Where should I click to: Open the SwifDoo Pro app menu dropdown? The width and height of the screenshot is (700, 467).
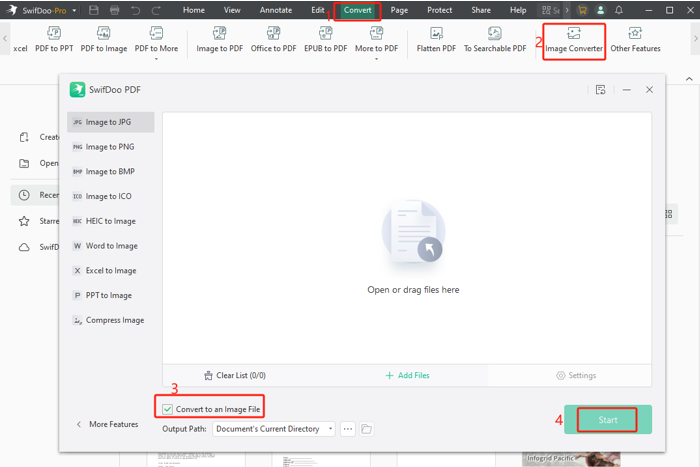pos(74,10)
